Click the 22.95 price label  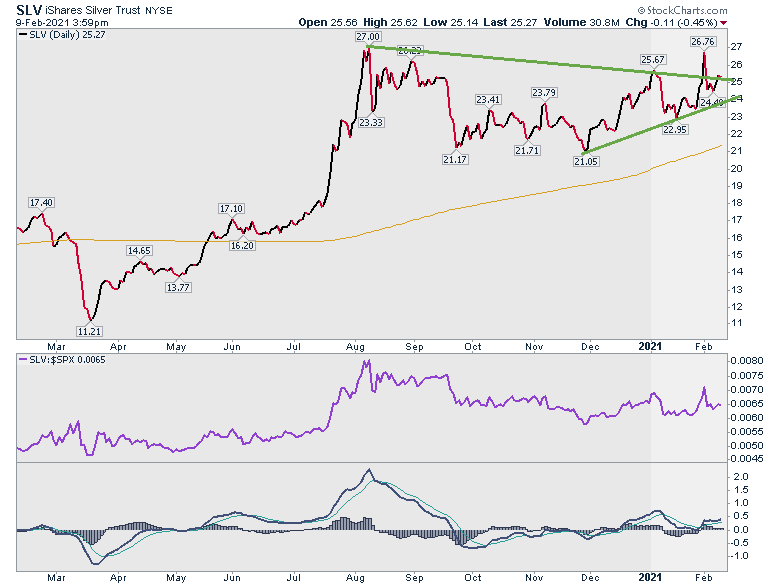coord(675,130)
